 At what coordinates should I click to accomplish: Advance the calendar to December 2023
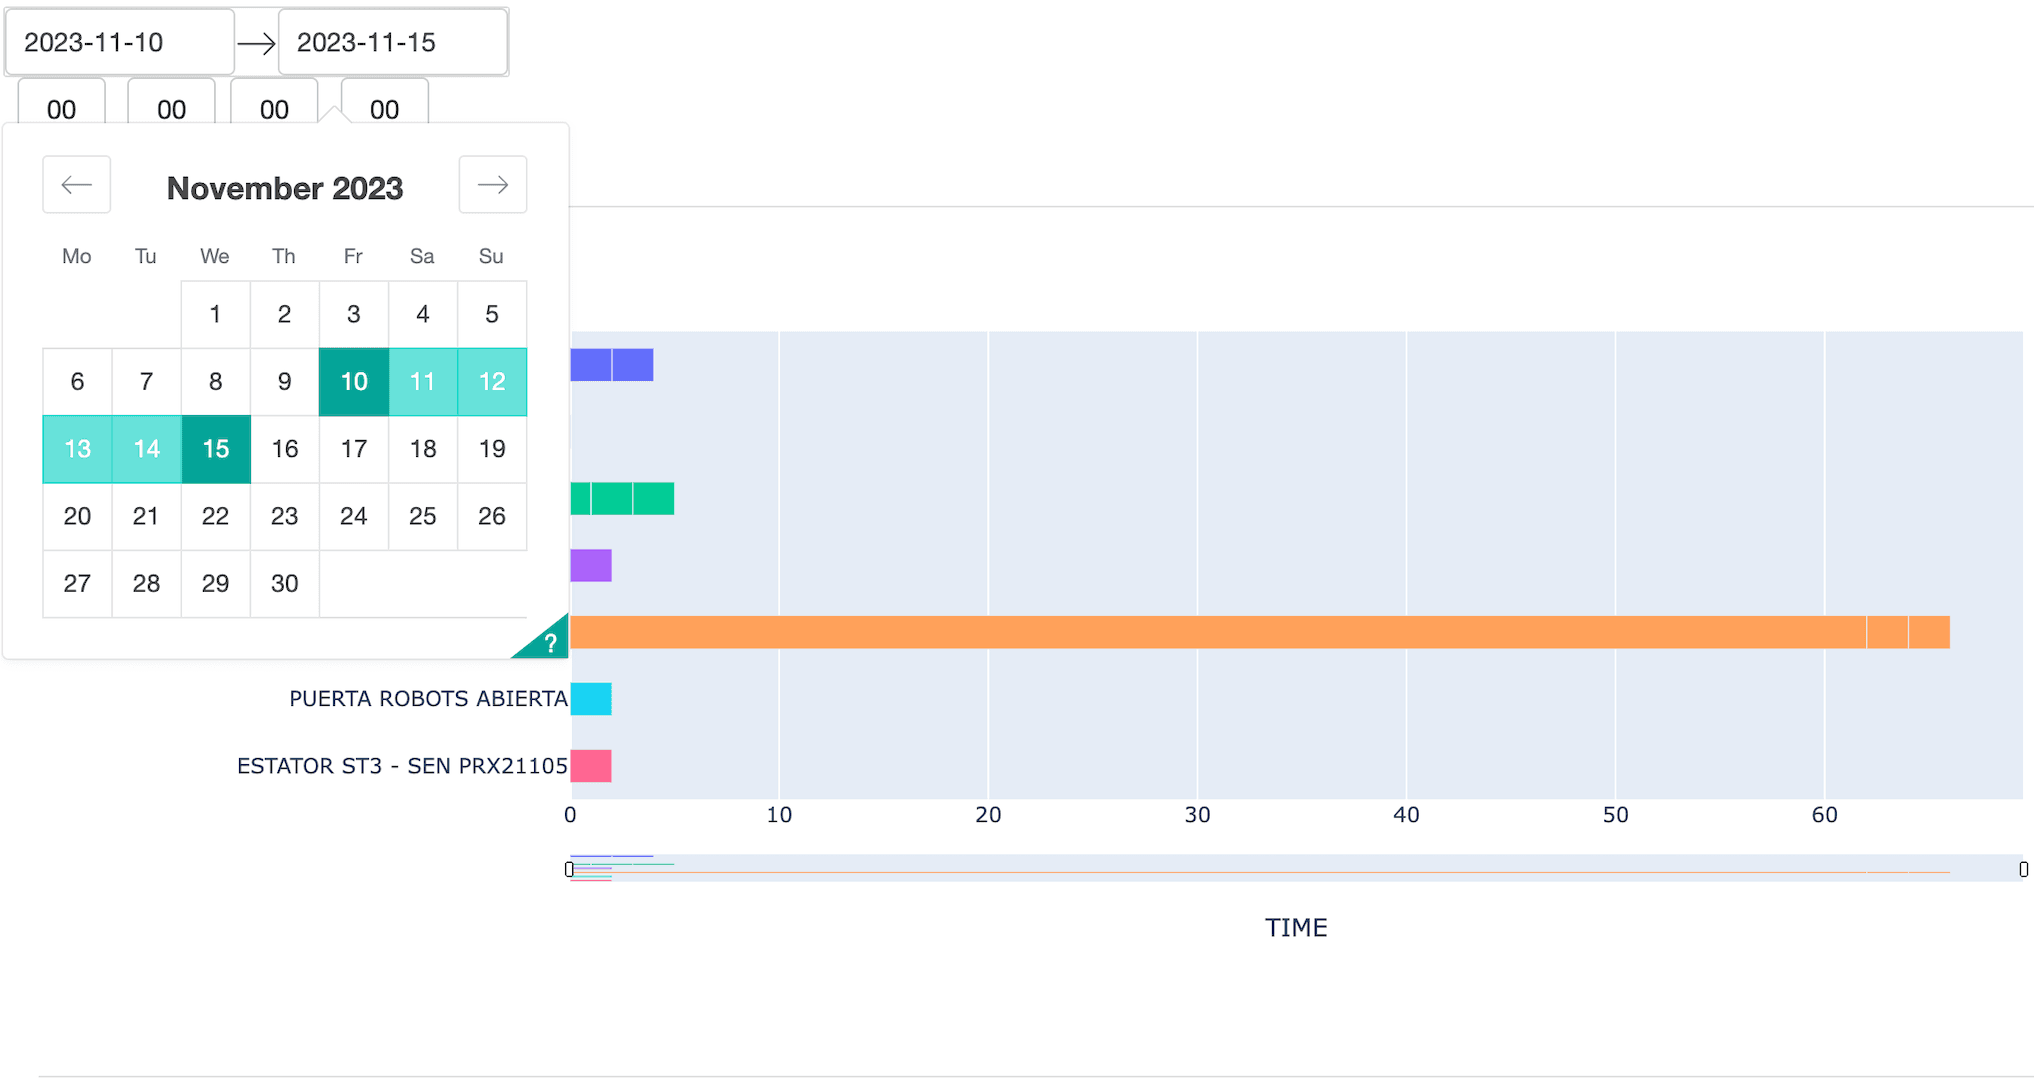coord(492,185)
